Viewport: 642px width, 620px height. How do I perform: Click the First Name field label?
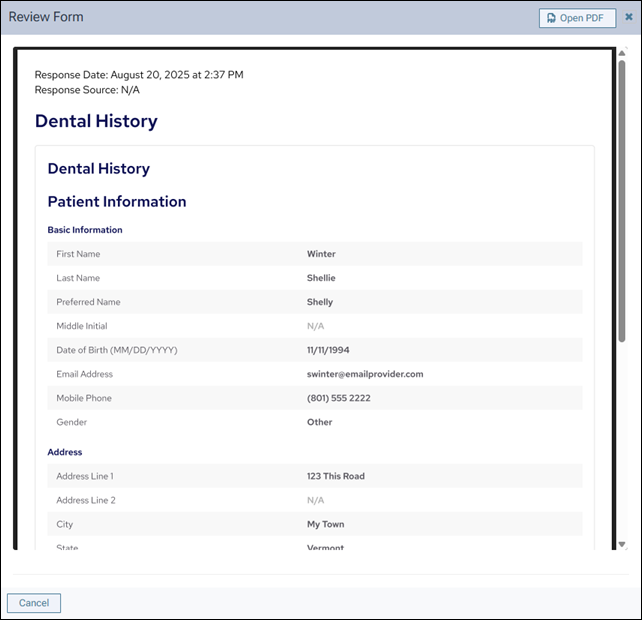click(78, 254)
